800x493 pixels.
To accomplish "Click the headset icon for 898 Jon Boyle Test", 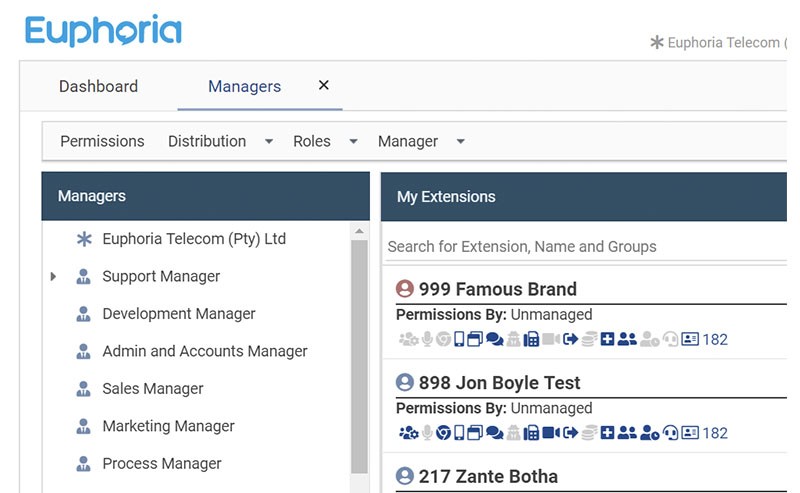I will pos(670,433).
